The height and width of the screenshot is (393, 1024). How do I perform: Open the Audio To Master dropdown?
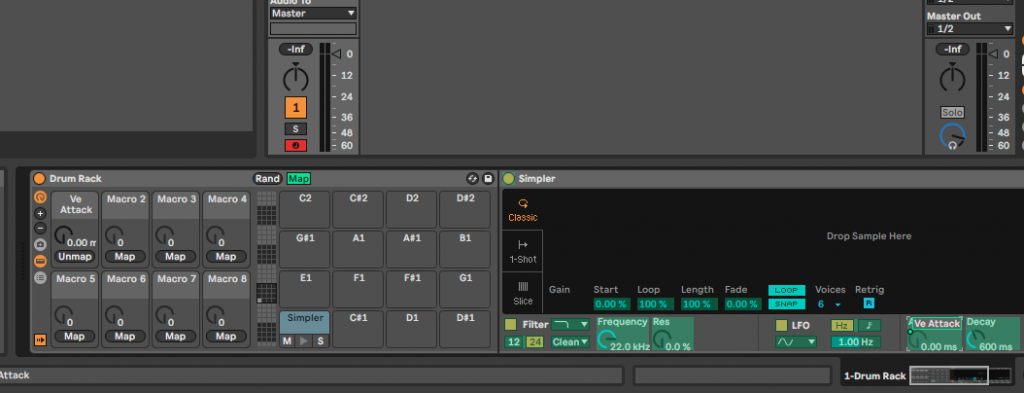313,13
